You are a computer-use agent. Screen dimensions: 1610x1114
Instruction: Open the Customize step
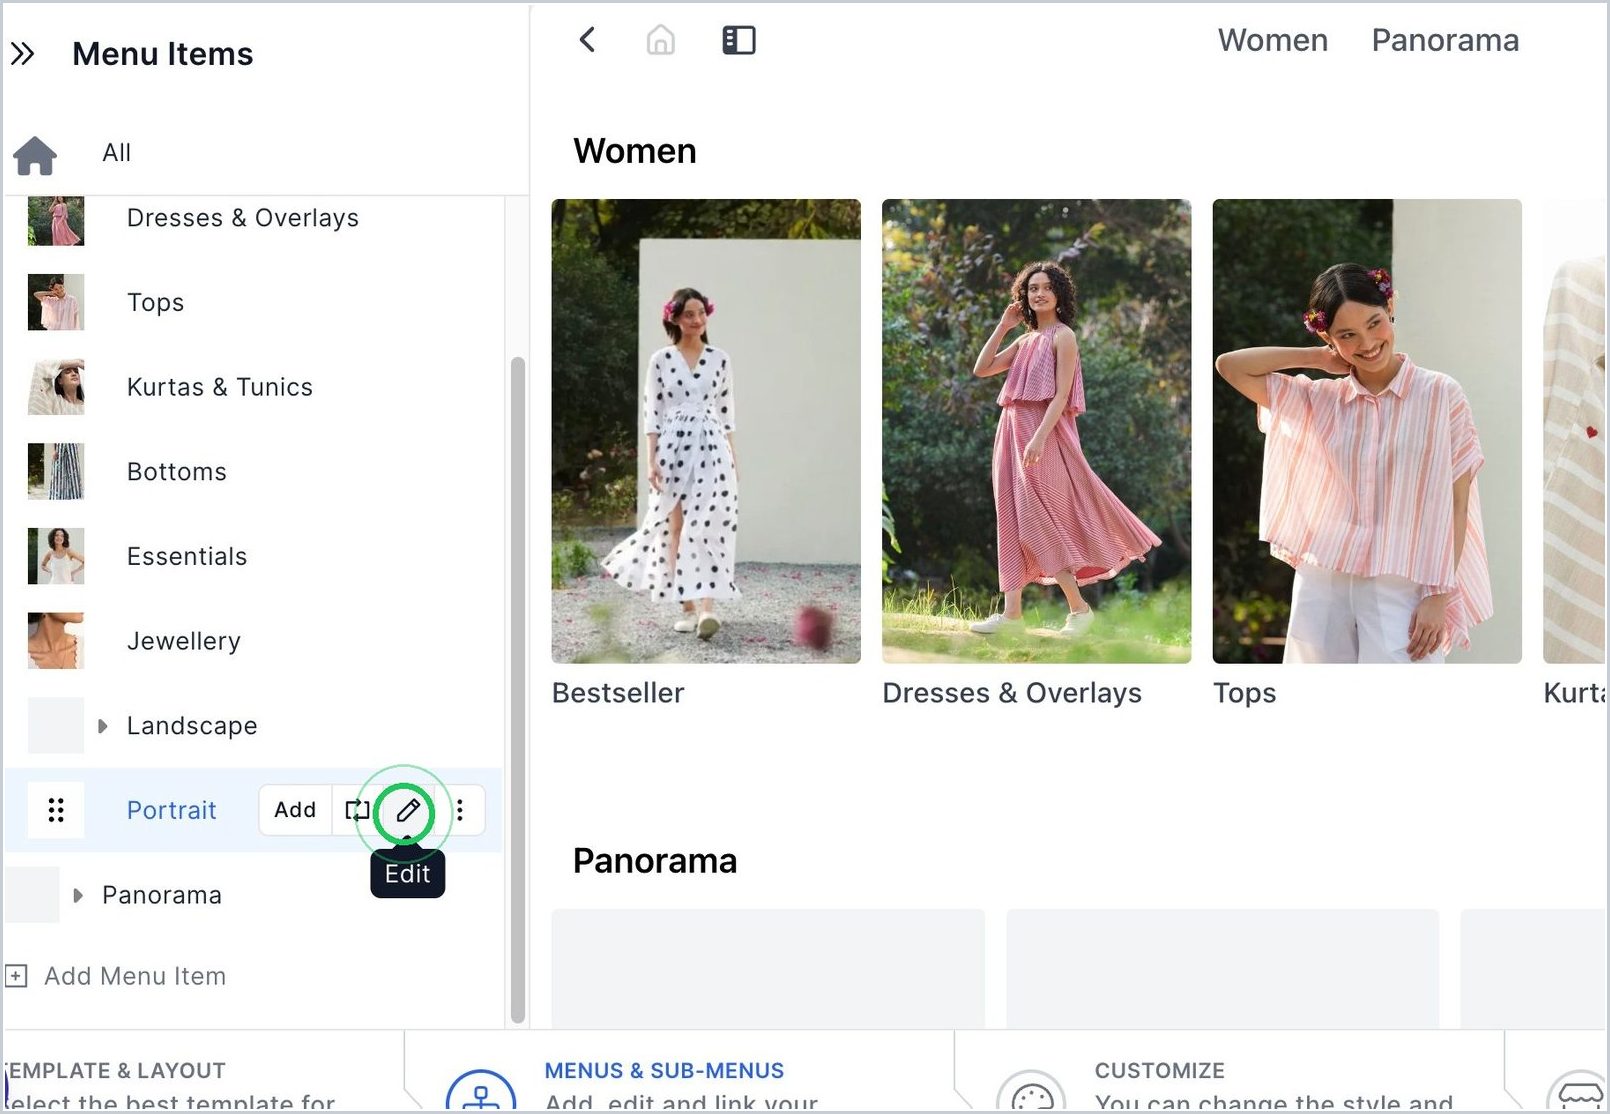click(1160, 1071)
